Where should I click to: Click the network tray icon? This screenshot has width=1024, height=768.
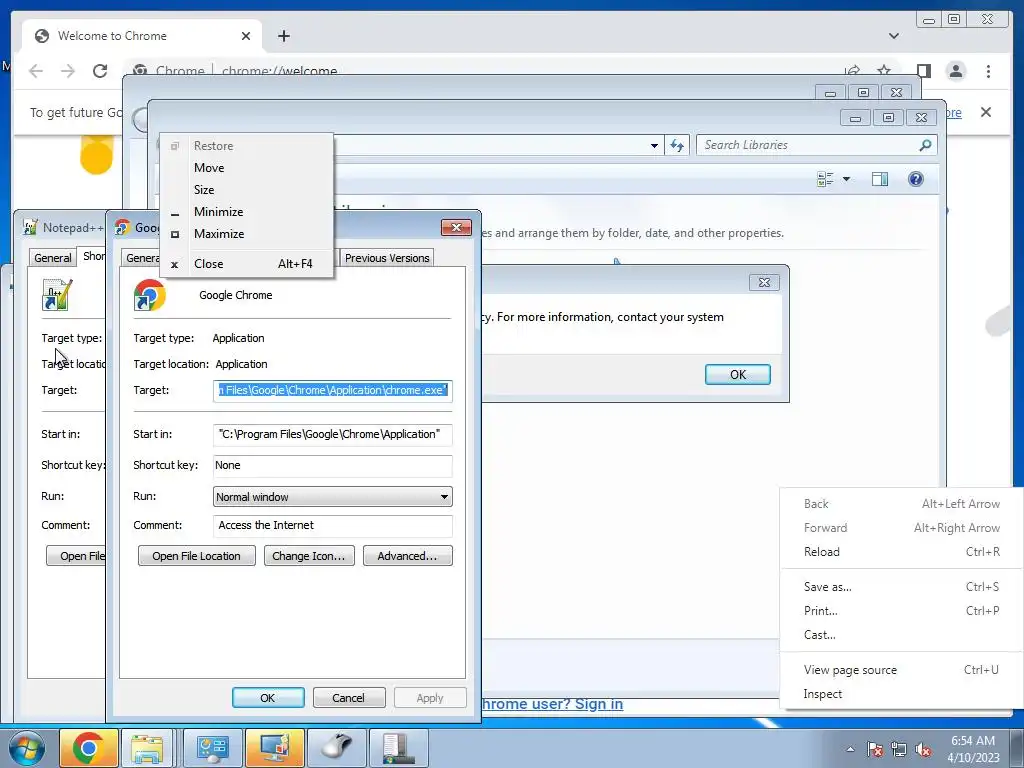[899, 750]
